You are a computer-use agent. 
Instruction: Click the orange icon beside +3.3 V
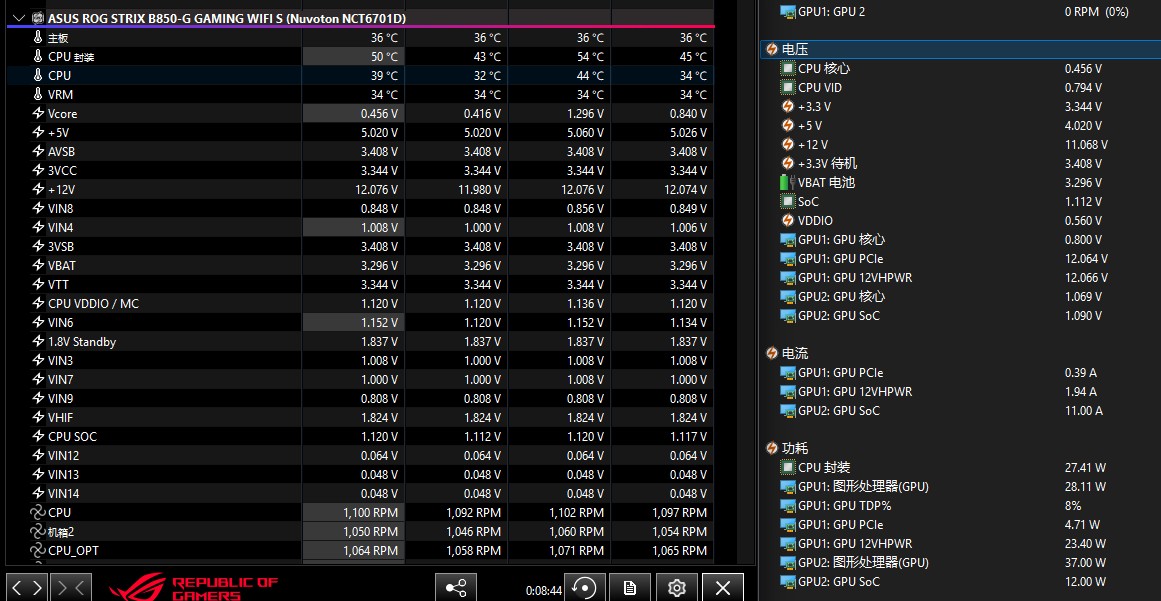[x=788, y=107]
